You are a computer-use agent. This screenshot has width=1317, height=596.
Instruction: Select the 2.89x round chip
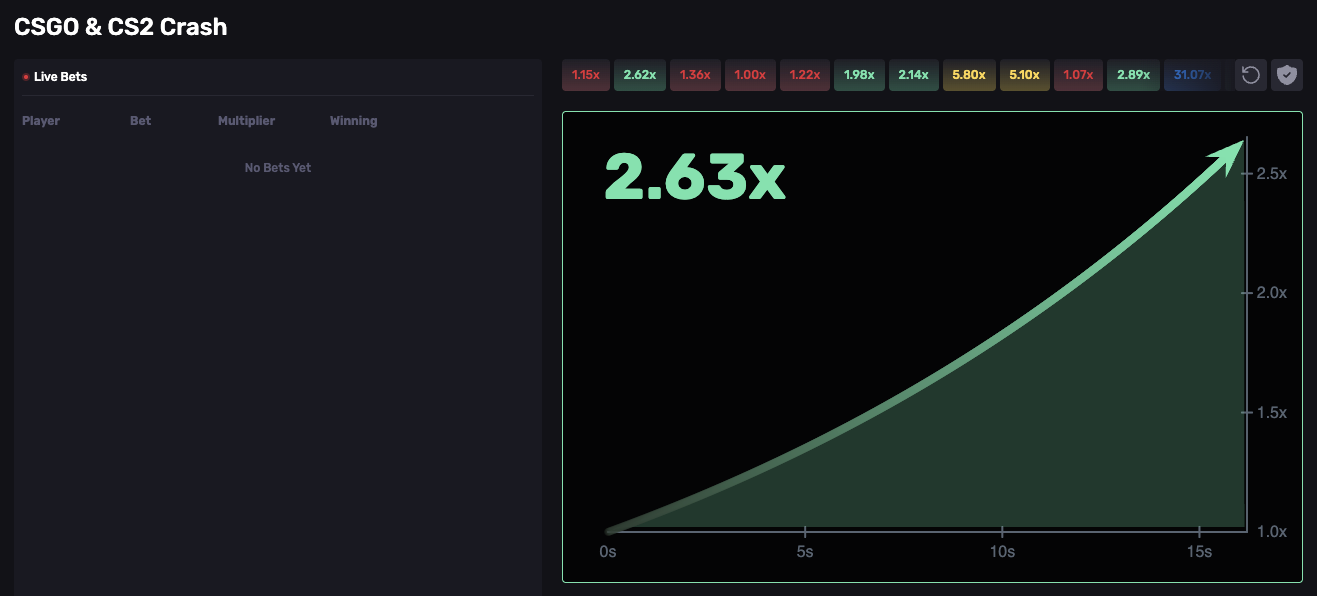point(1133,75)
